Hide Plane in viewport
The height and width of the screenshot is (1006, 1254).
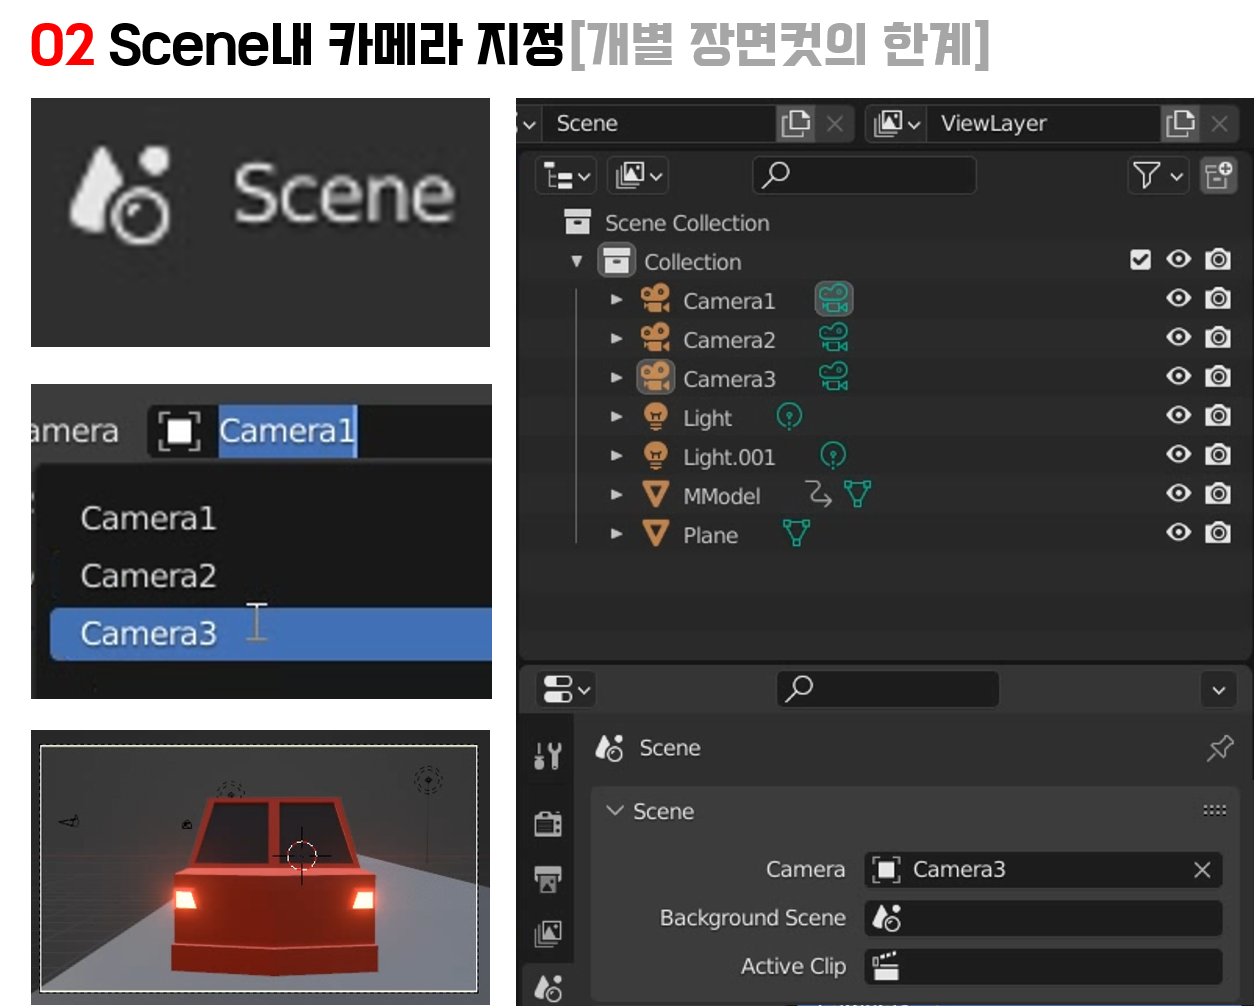point(1179,532)
